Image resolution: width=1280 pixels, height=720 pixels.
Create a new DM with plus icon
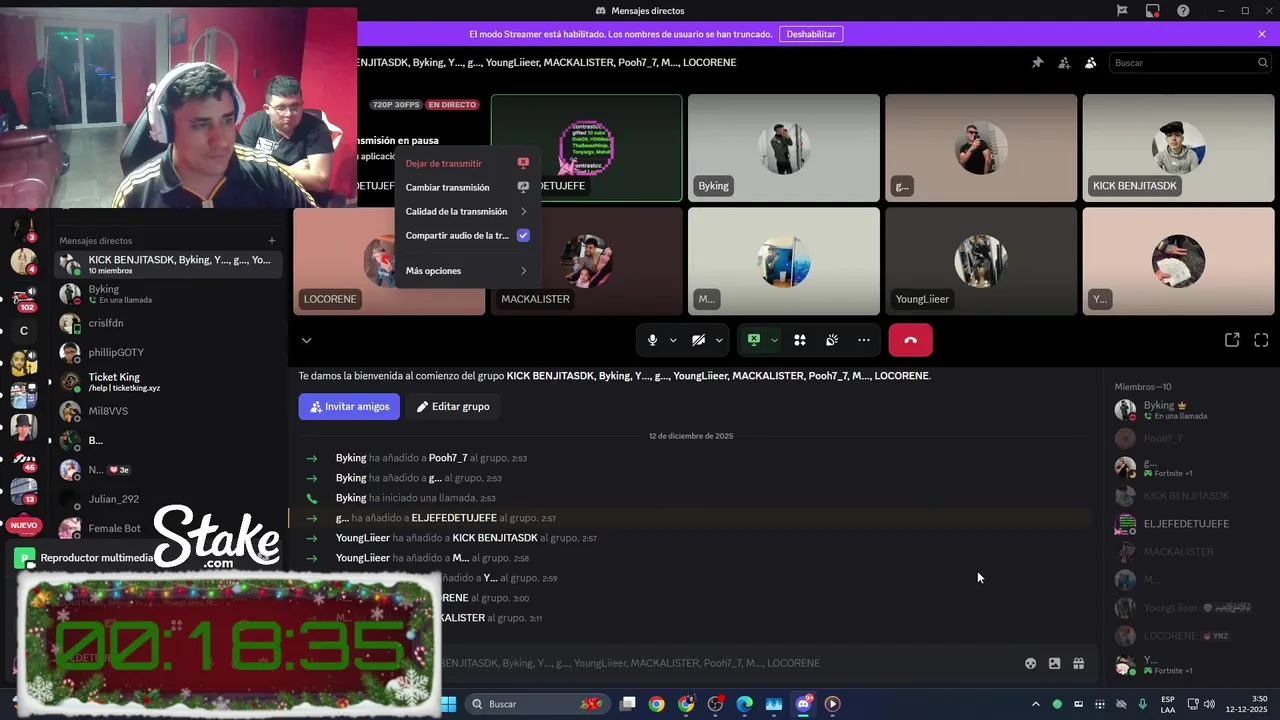(x=271, y=241)
